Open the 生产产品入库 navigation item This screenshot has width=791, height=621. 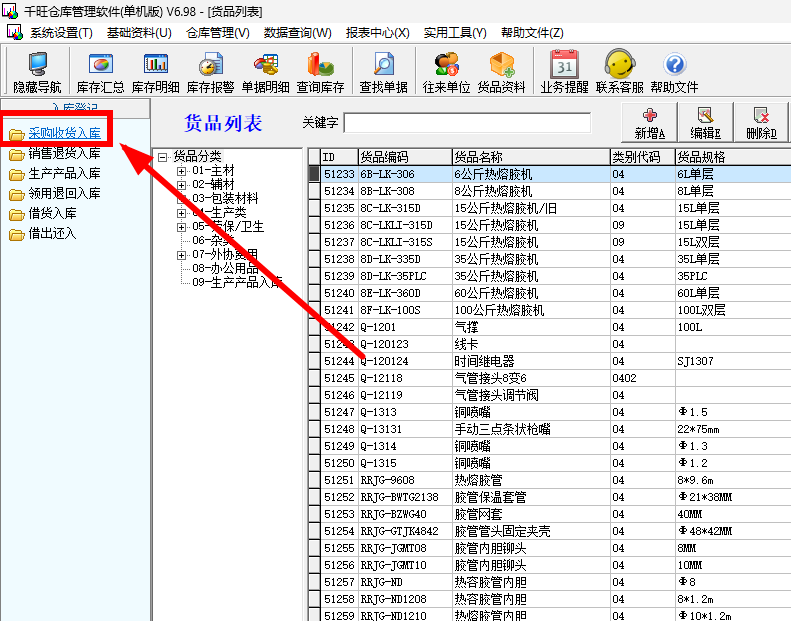coord(65,174)
